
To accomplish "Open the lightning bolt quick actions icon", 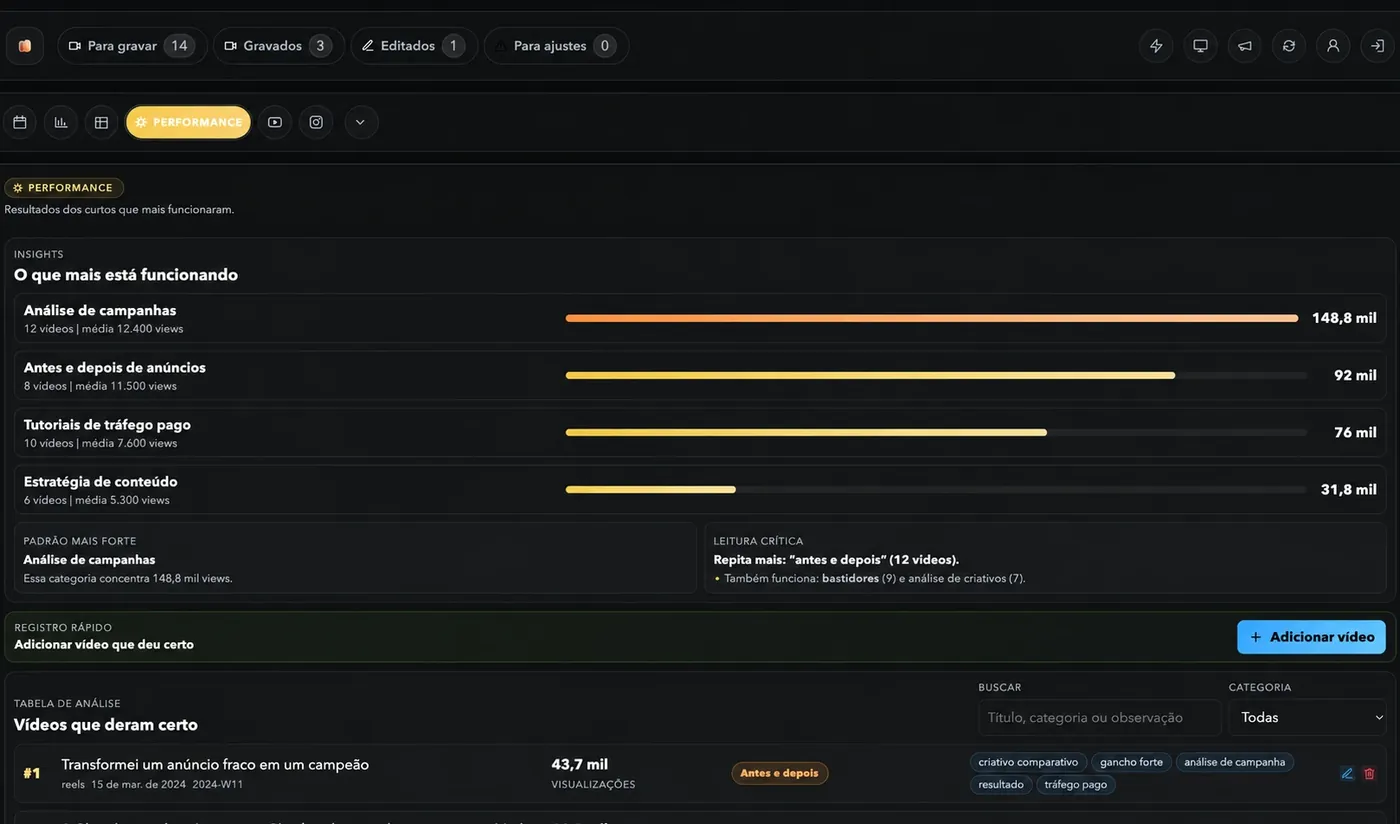I will pyautogui.click(x=1156, y=46).
